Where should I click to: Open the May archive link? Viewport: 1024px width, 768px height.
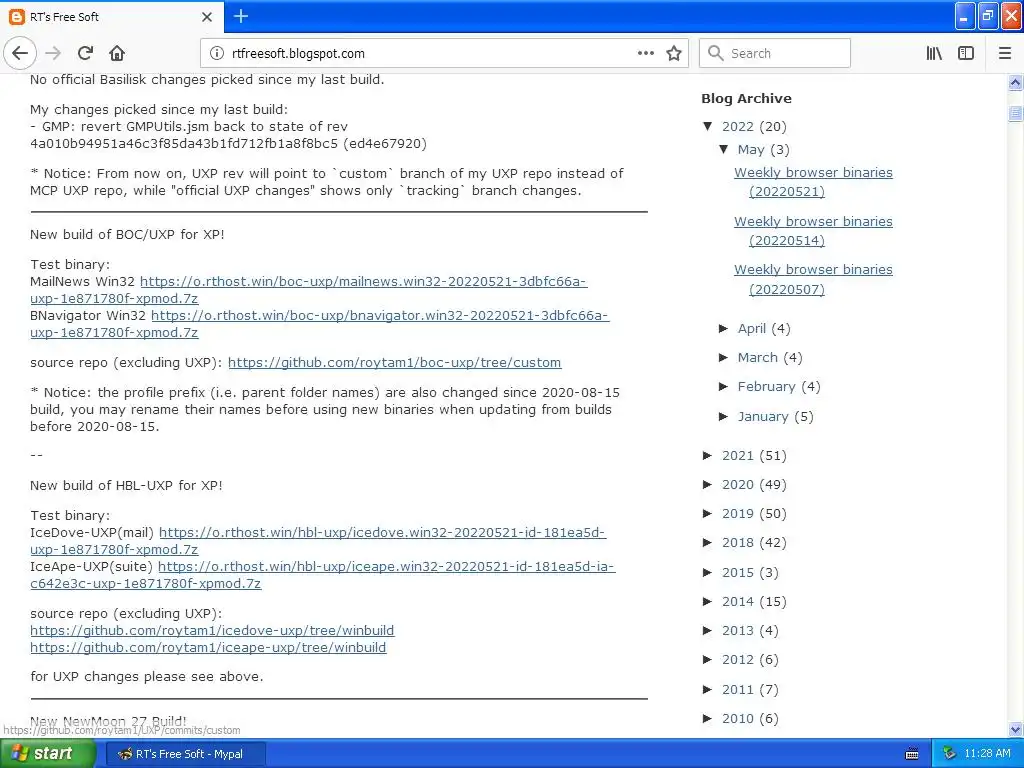[751, 150]
